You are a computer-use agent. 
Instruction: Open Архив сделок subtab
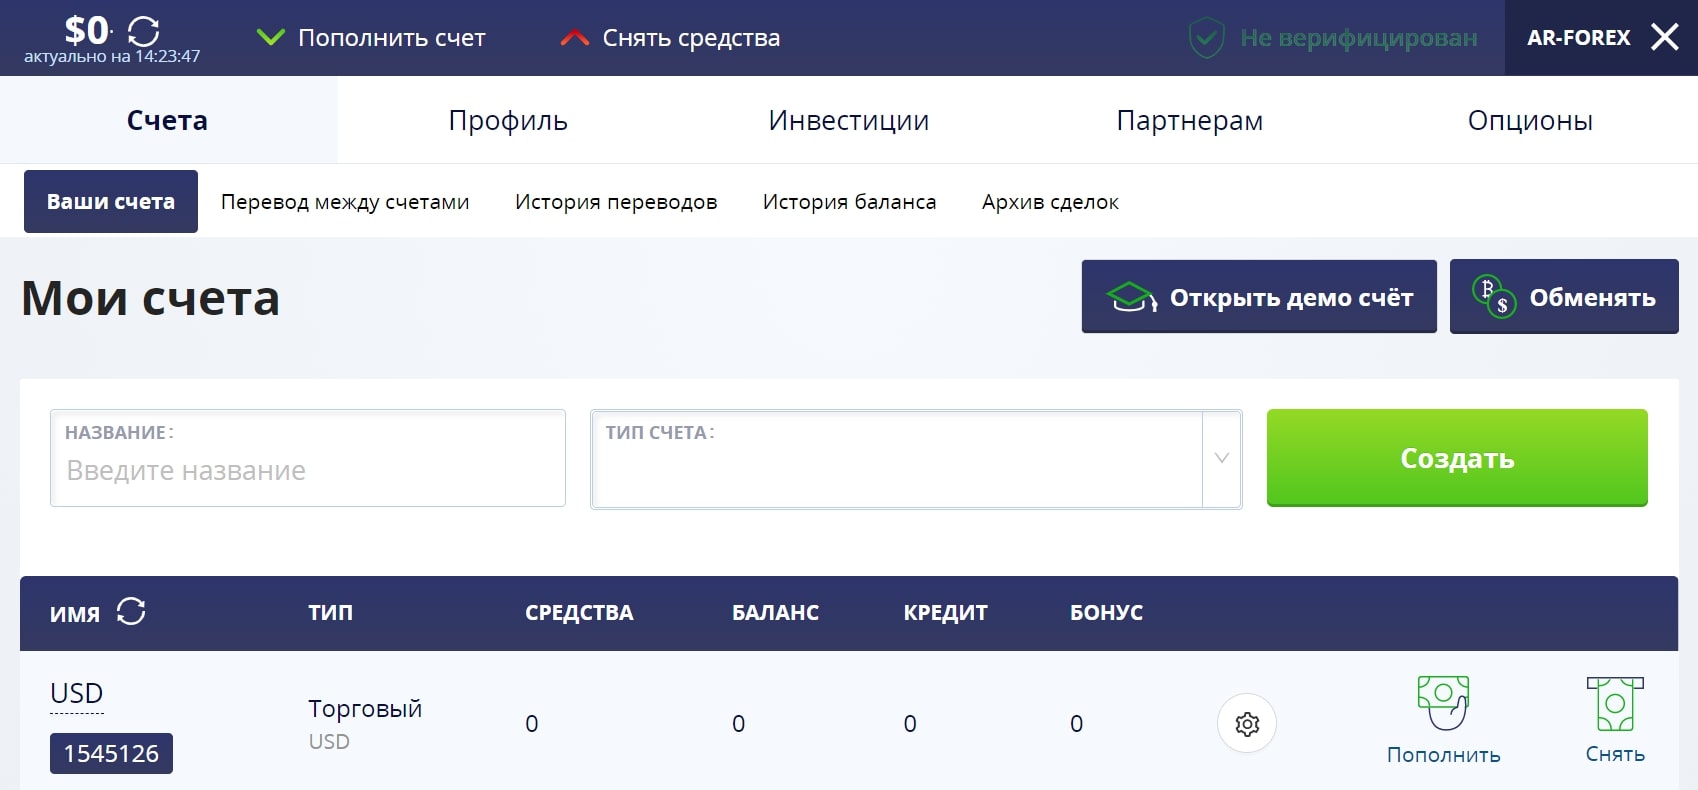pos(1050,202)
